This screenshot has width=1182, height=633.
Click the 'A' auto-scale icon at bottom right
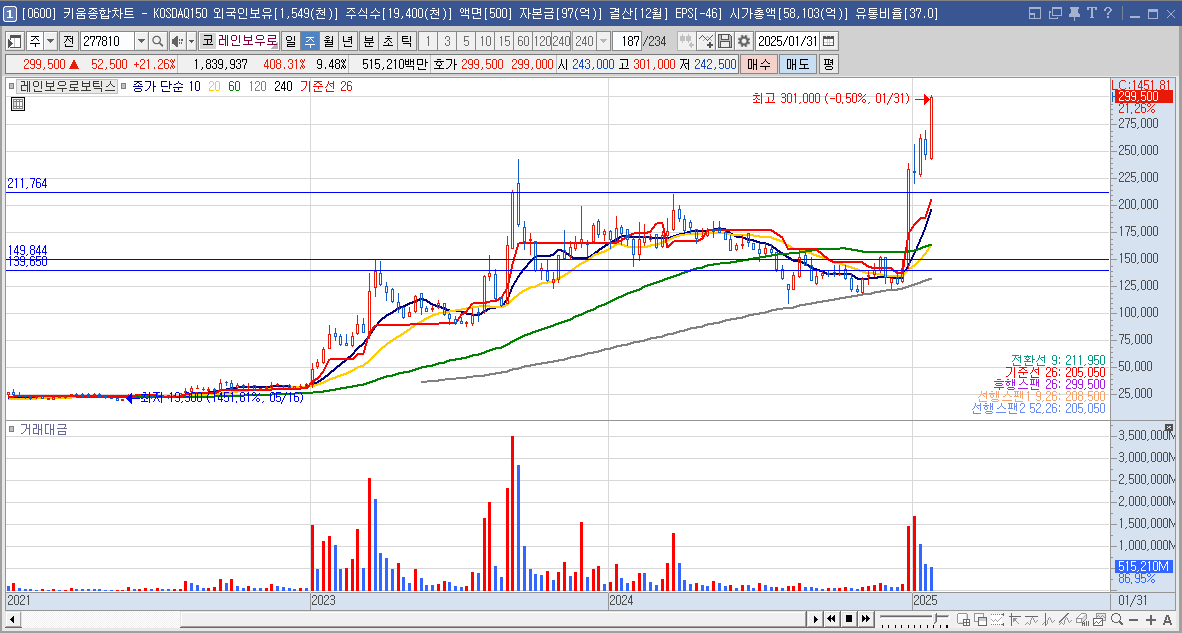pos(1168,619)
